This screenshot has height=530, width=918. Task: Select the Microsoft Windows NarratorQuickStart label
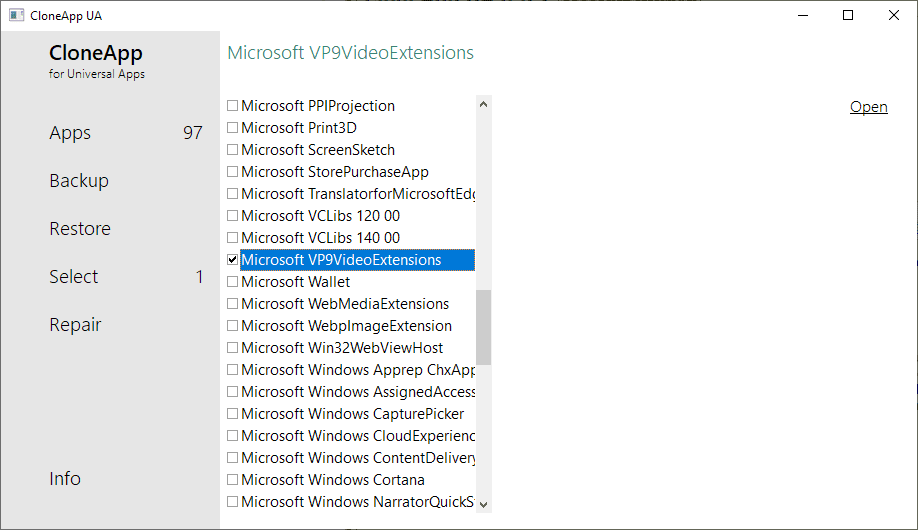[358, 502]
